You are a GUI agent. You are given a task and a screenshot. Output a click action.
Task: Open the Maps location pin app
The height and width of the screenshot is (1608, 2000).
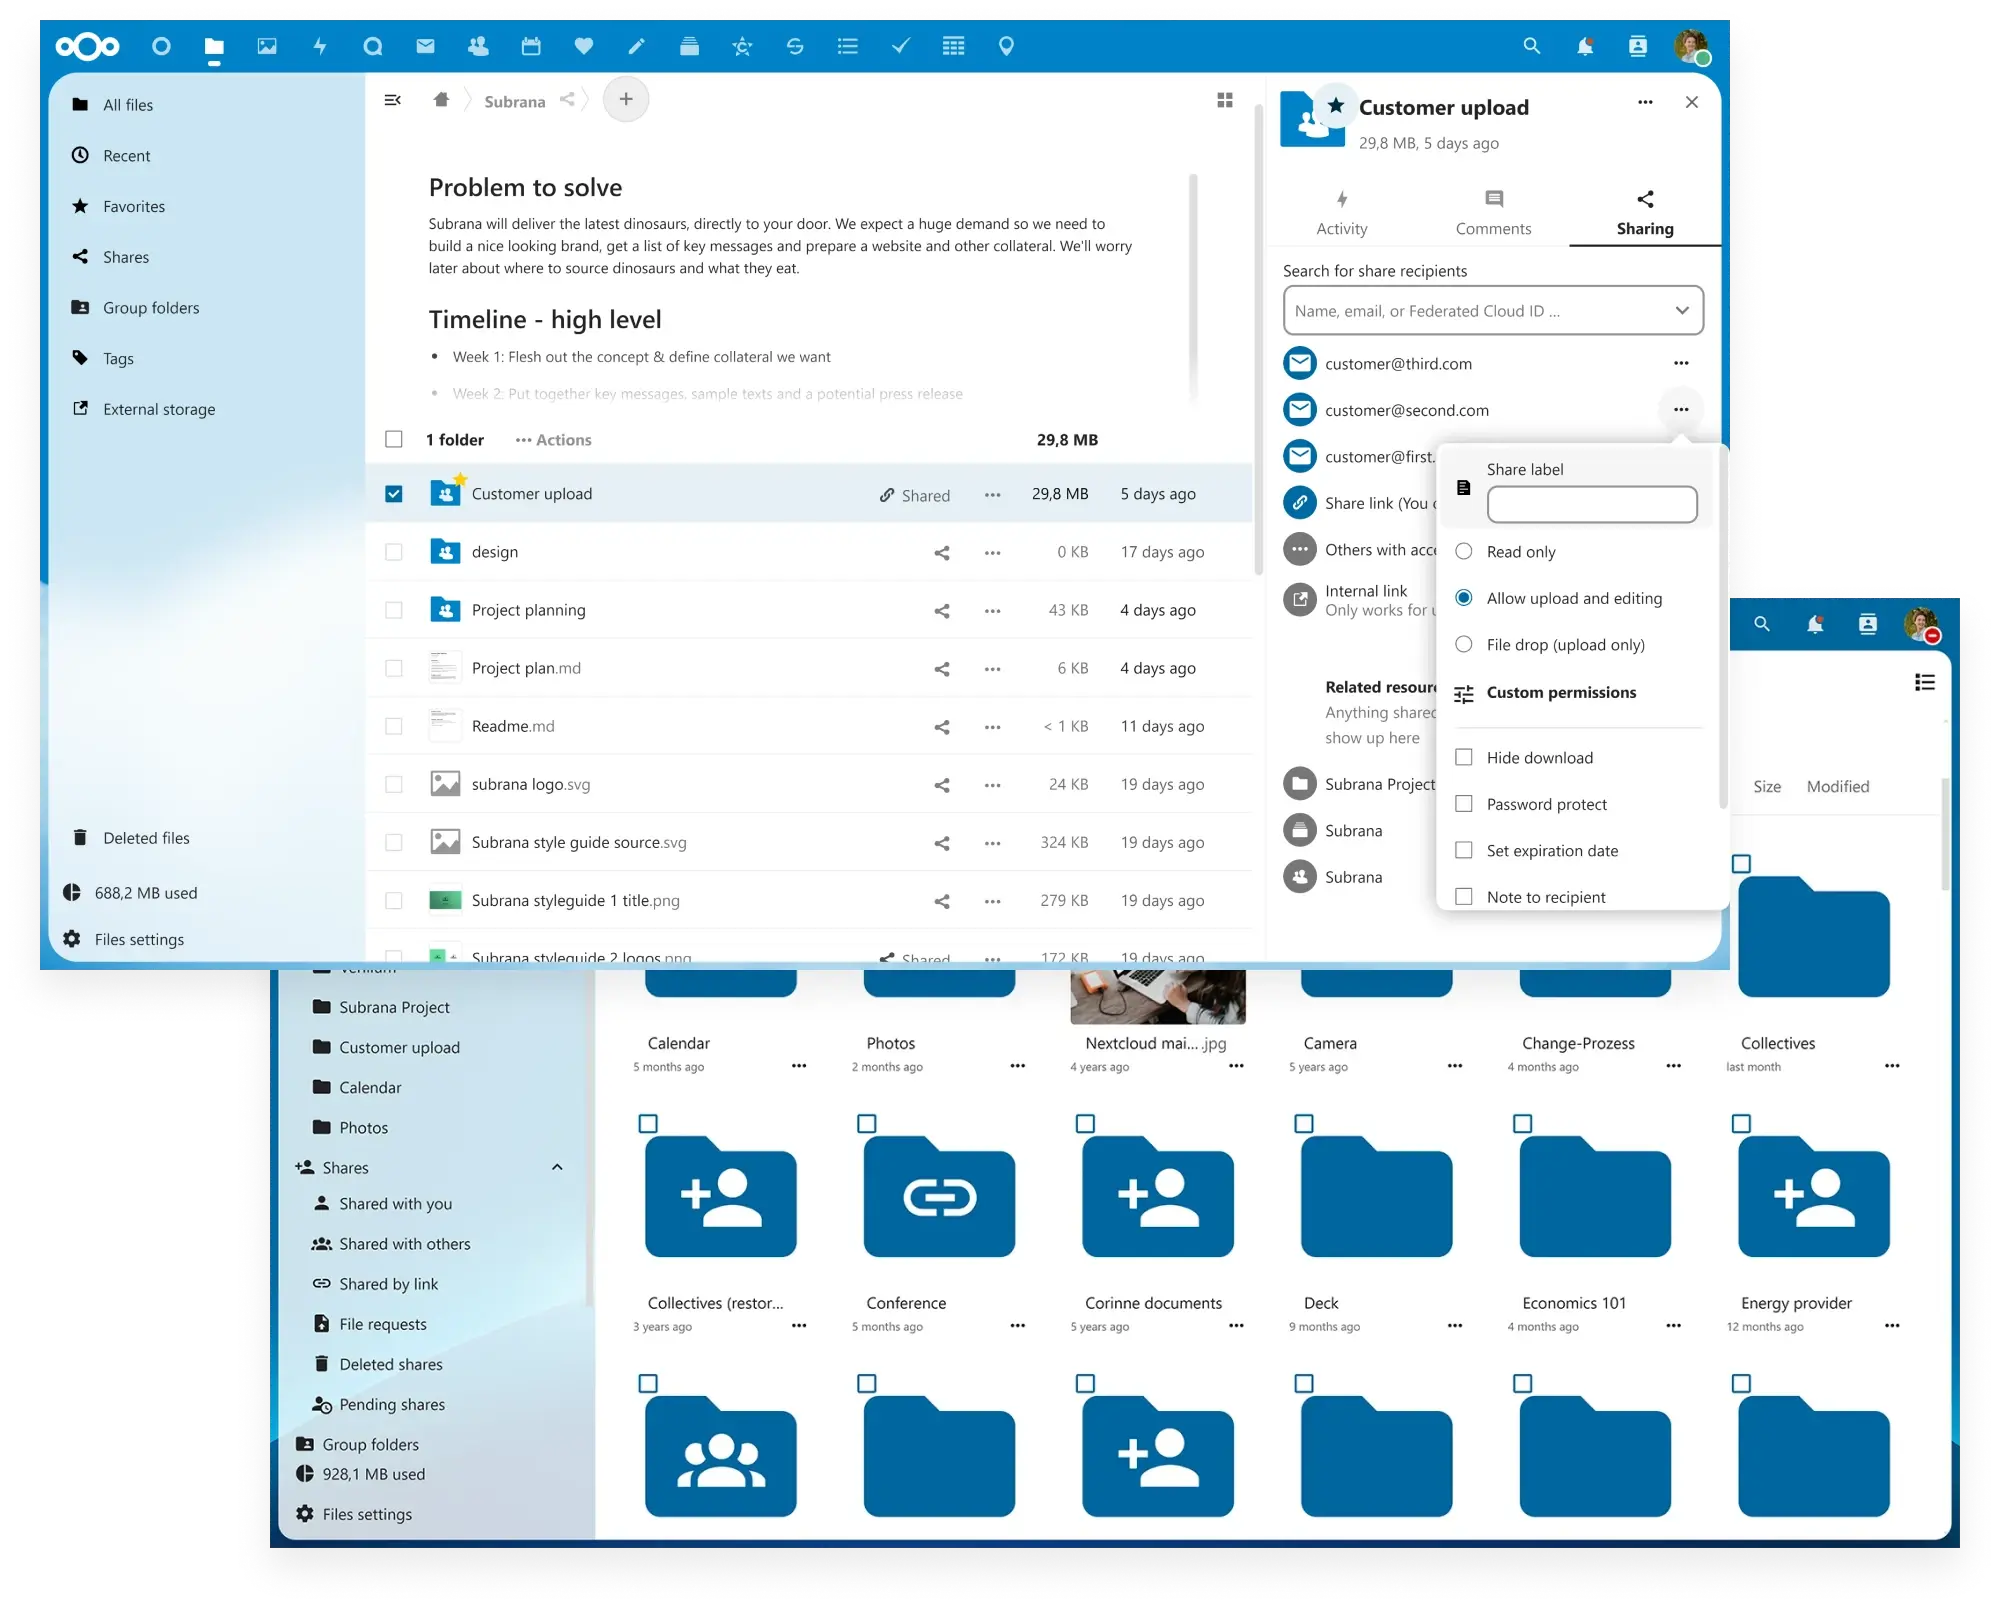(x=1006, y=46)
